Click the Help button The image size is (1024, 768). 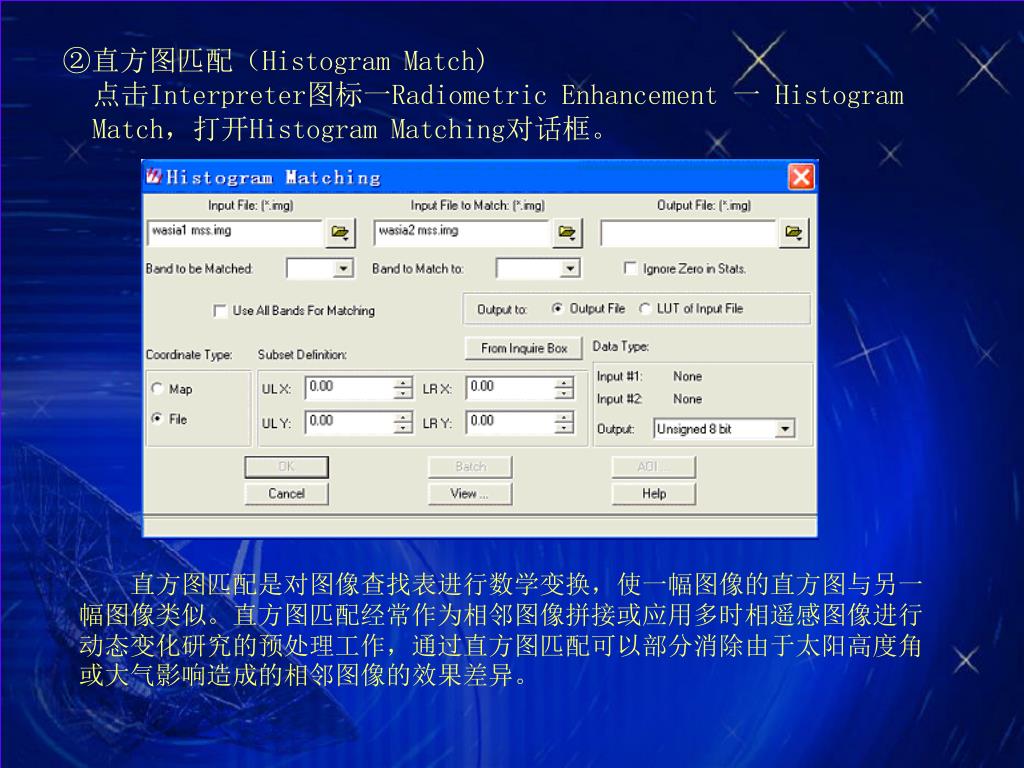tap(654, 494)
